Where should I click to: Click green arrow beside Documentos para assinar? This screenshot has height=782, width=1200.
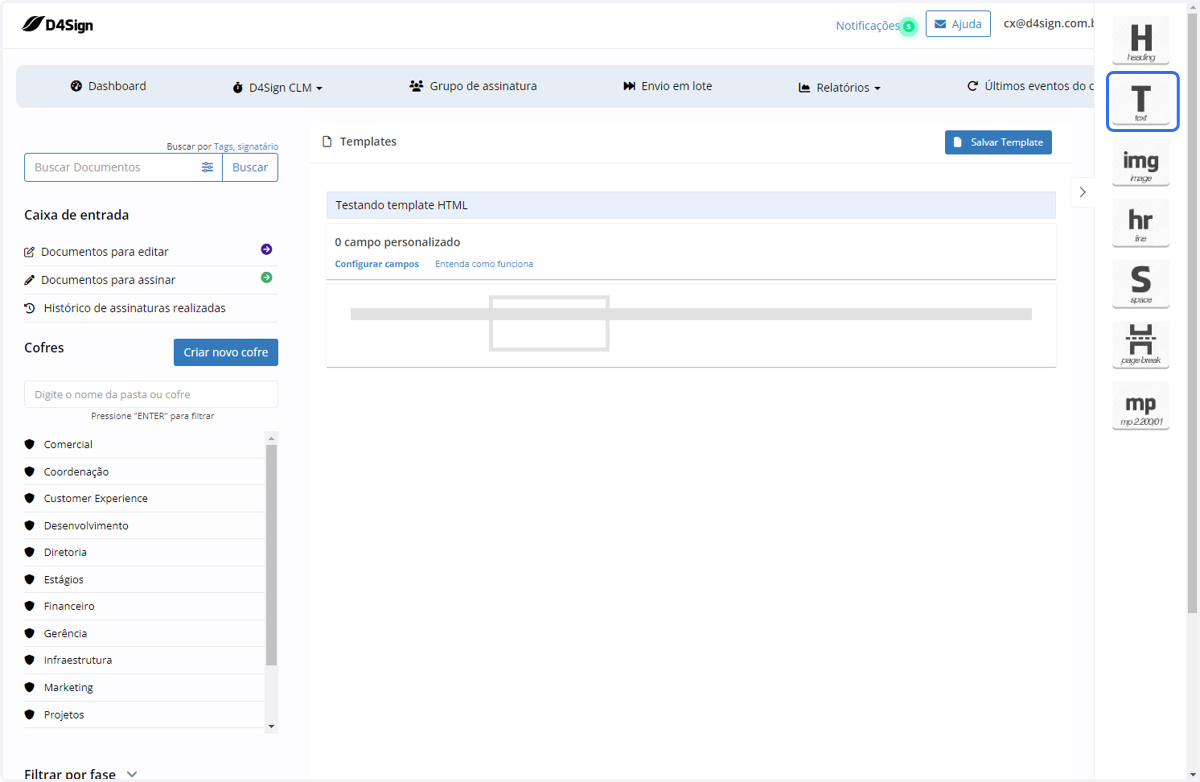(266, 278)
